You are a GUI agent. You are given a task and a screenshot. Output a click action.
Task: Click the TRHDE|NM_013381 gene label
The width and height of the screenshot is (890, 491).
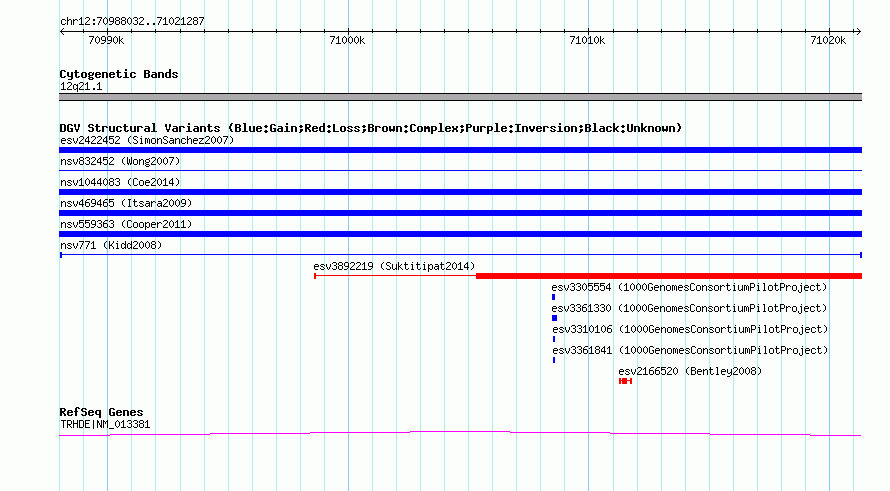(105, 424)
